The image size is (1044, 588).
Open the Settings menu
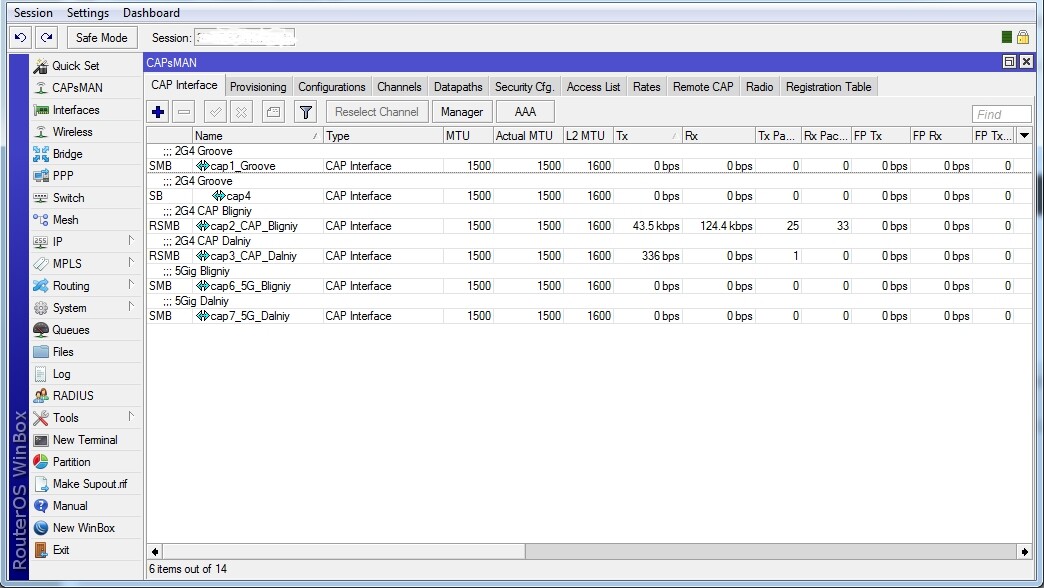pos(88,13)
